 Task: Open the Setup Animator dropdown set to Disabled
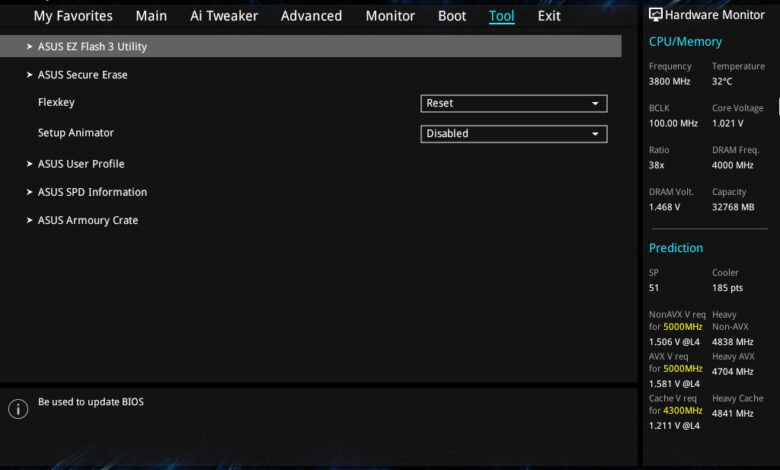tap(514, 134)
